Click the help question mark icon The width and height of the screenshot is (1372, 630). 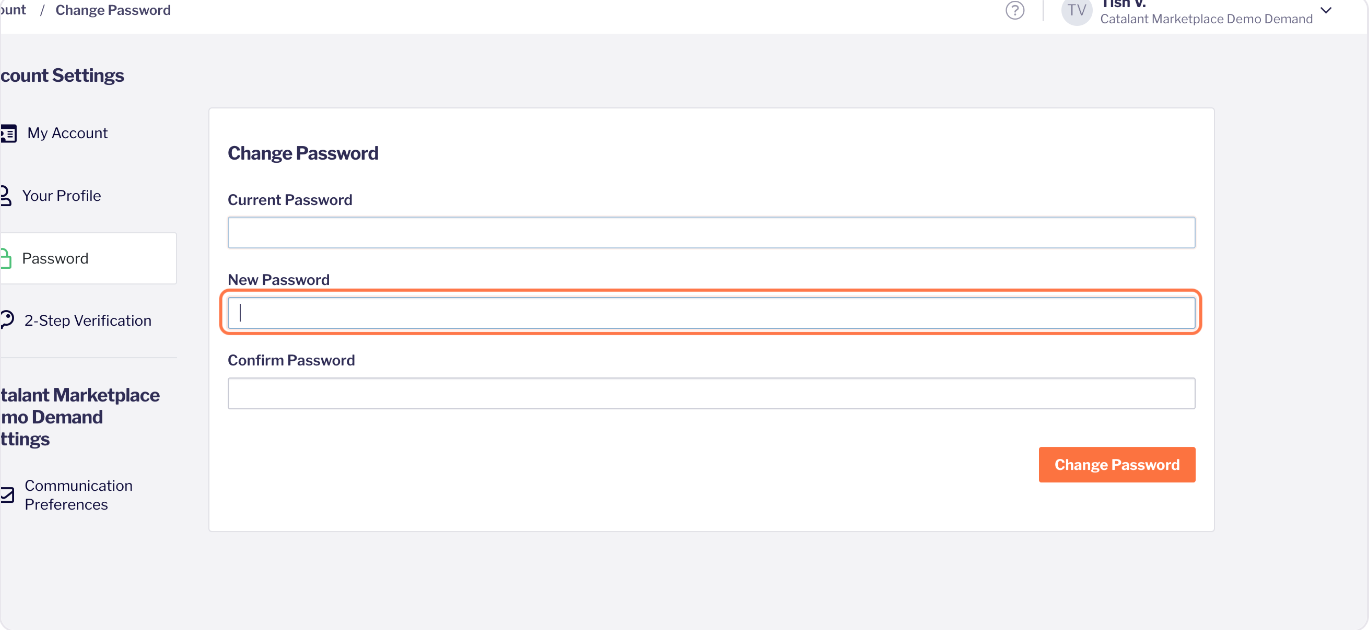1015,11
